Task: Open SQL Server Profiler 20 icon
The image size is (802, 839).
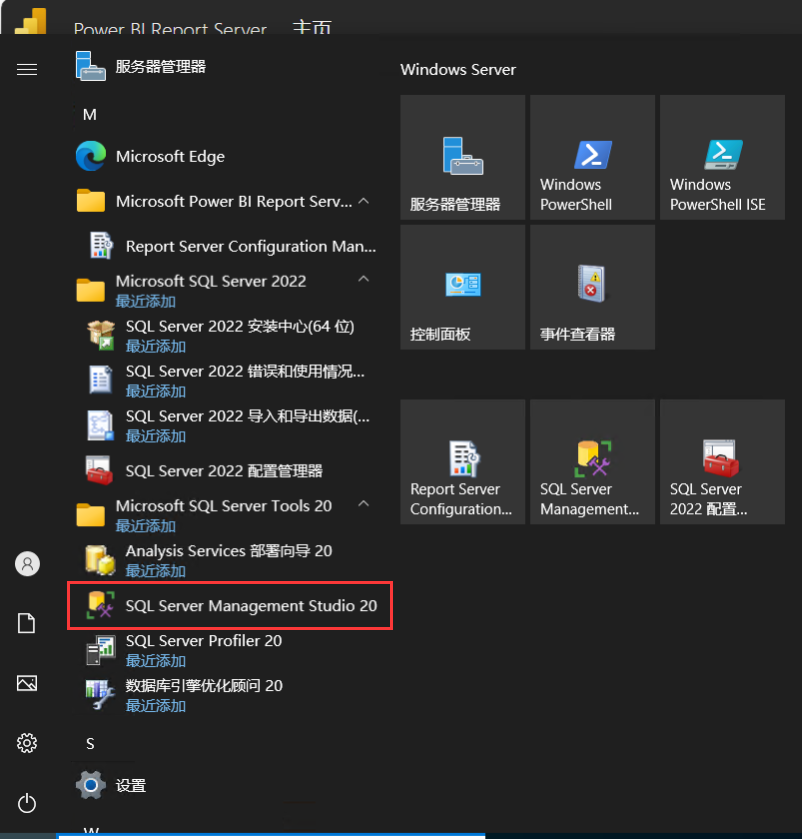Action: [101, 650]
